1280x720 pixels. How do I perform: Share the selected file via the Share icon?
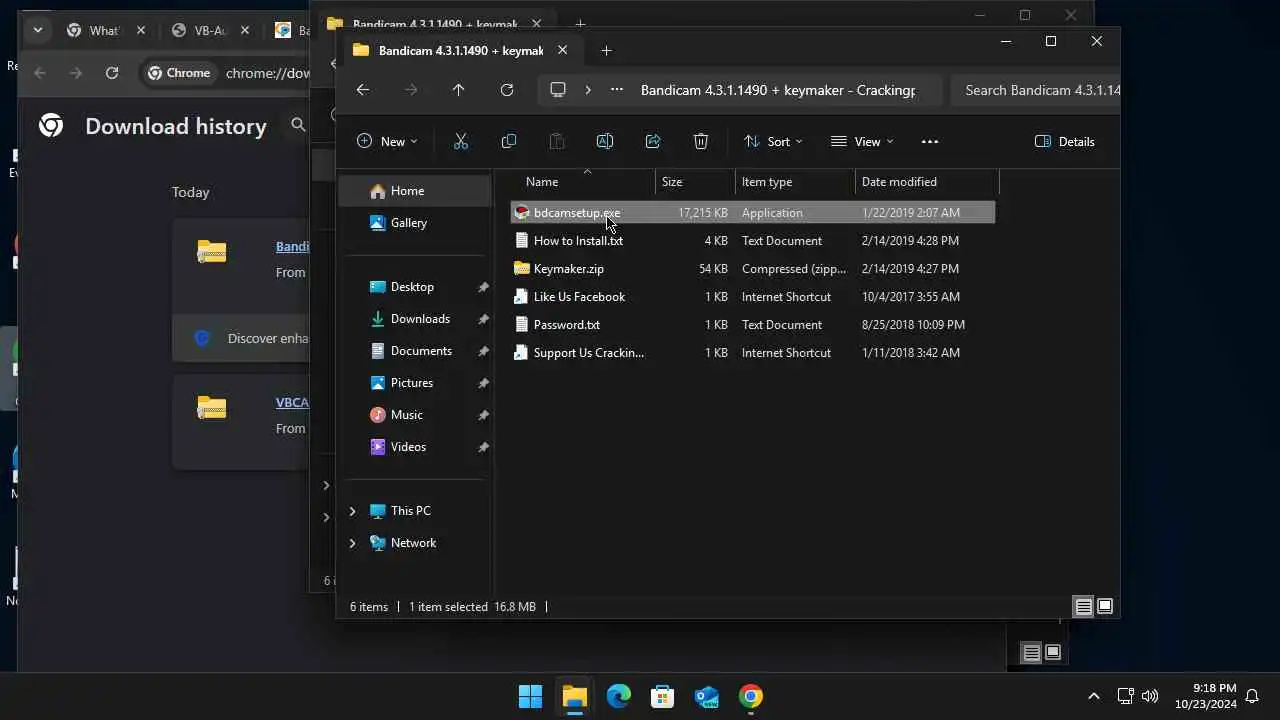[x=653, y=142]
